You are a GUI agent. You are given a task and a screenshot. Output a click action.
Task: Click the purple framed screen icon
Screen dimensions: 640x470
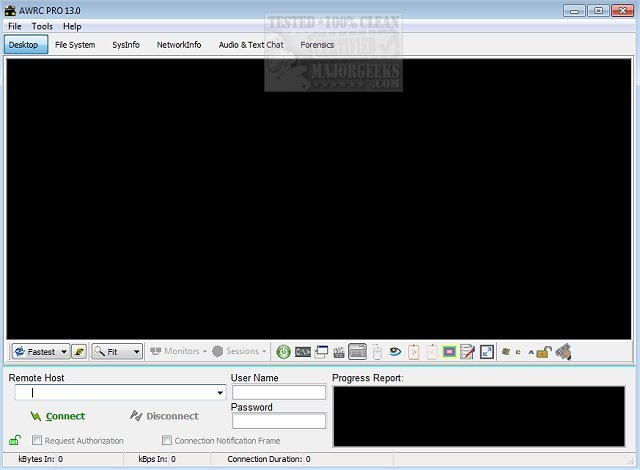pos(449,352)
